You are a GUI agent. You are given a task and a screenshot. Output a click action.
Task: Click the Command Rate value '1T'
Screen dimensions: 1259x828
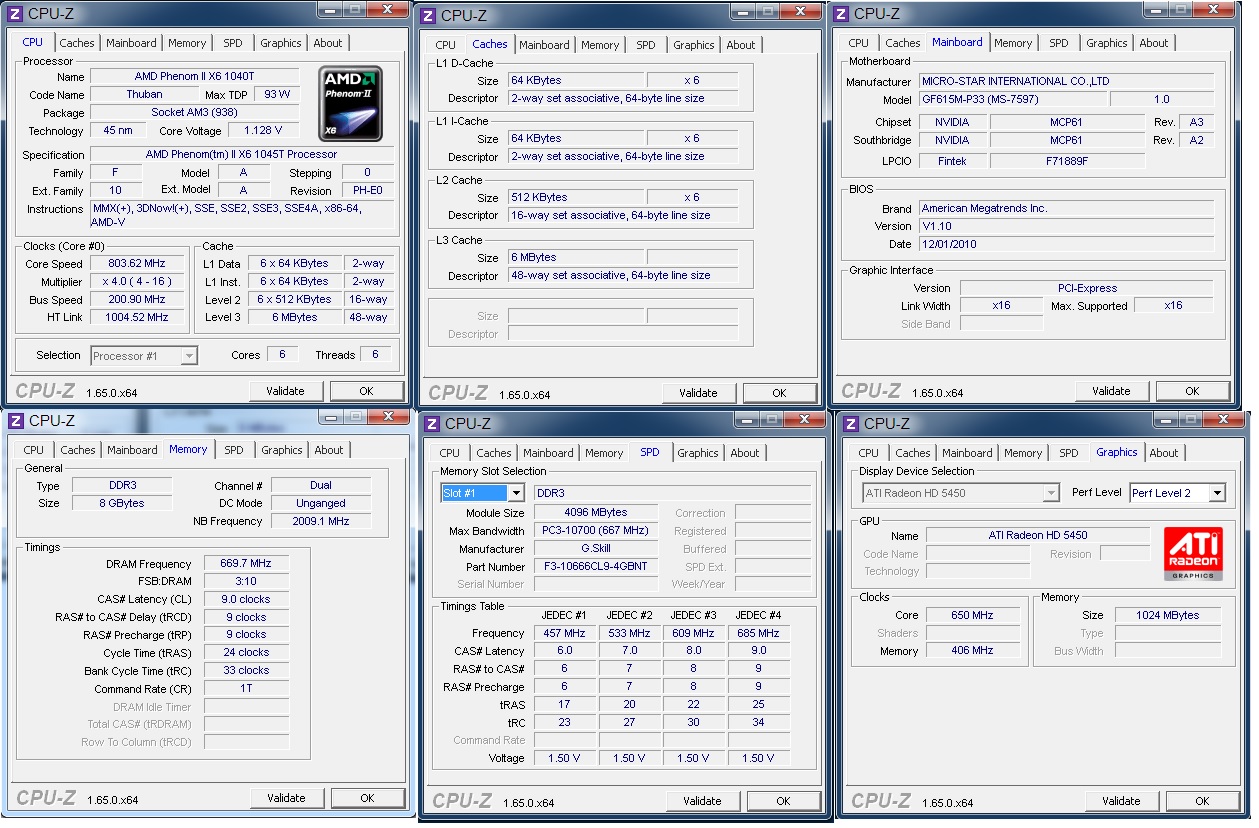click(246, 690)
